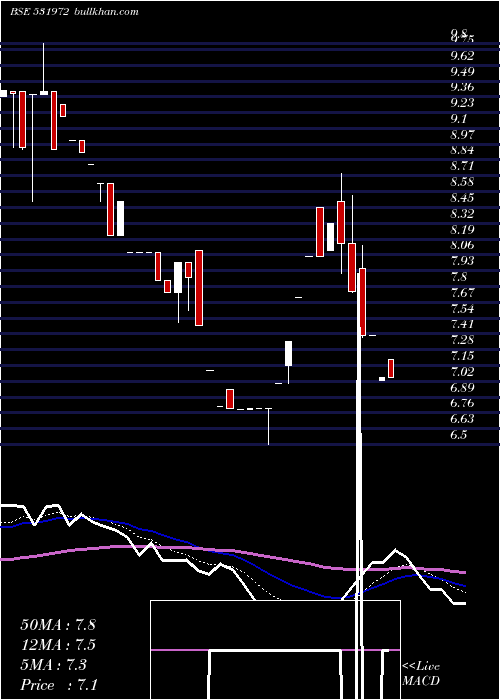Click the '5MA : 7.3' legend text
Viewport: 500px width, 700px height.
[x=54, y=665]
